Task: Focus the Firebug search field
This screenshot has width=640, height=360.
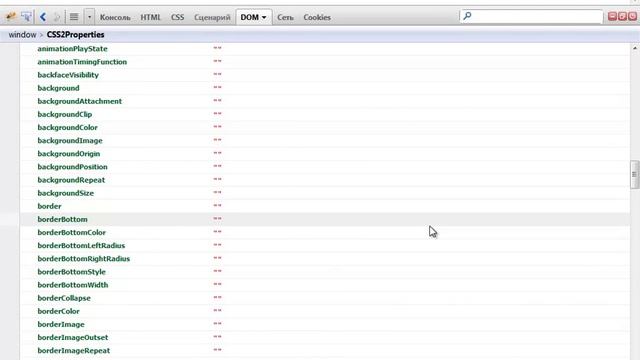Action: (531, 16)
